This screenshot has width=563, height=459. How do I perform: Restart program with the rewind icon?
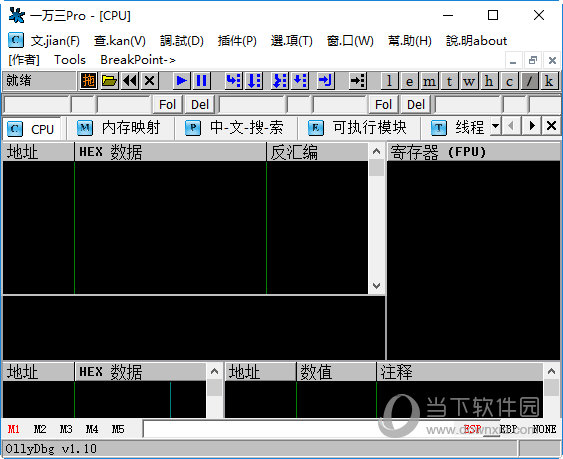(130, 81)
